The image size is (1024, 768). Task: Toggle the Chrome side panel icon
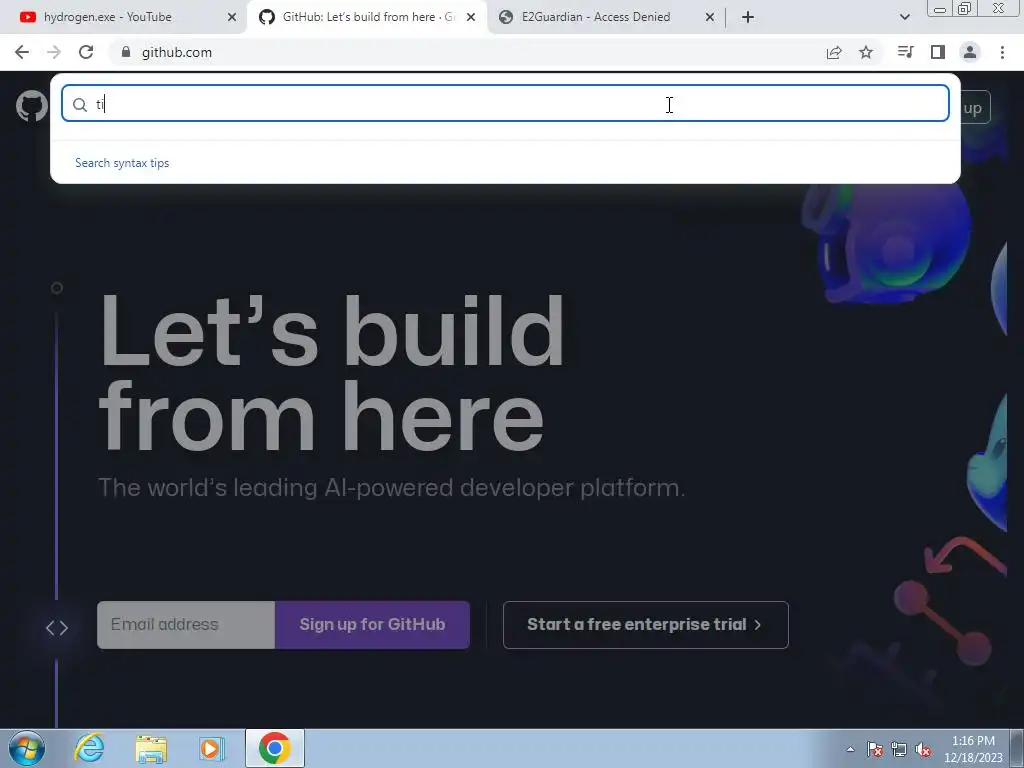point(938,52)
